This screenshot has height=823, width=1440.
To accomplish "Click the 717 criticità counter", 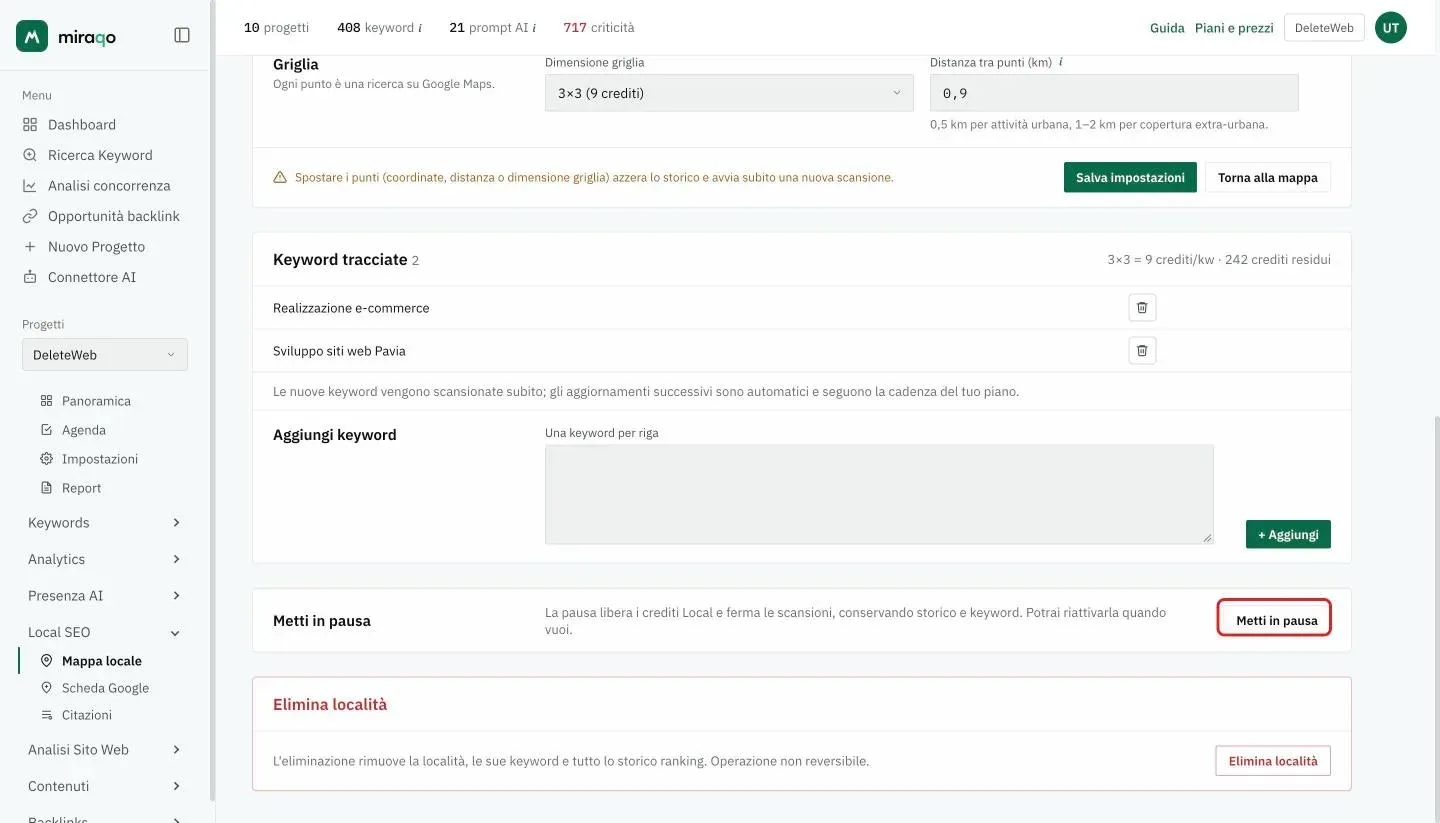I will [x=598, y=28].
